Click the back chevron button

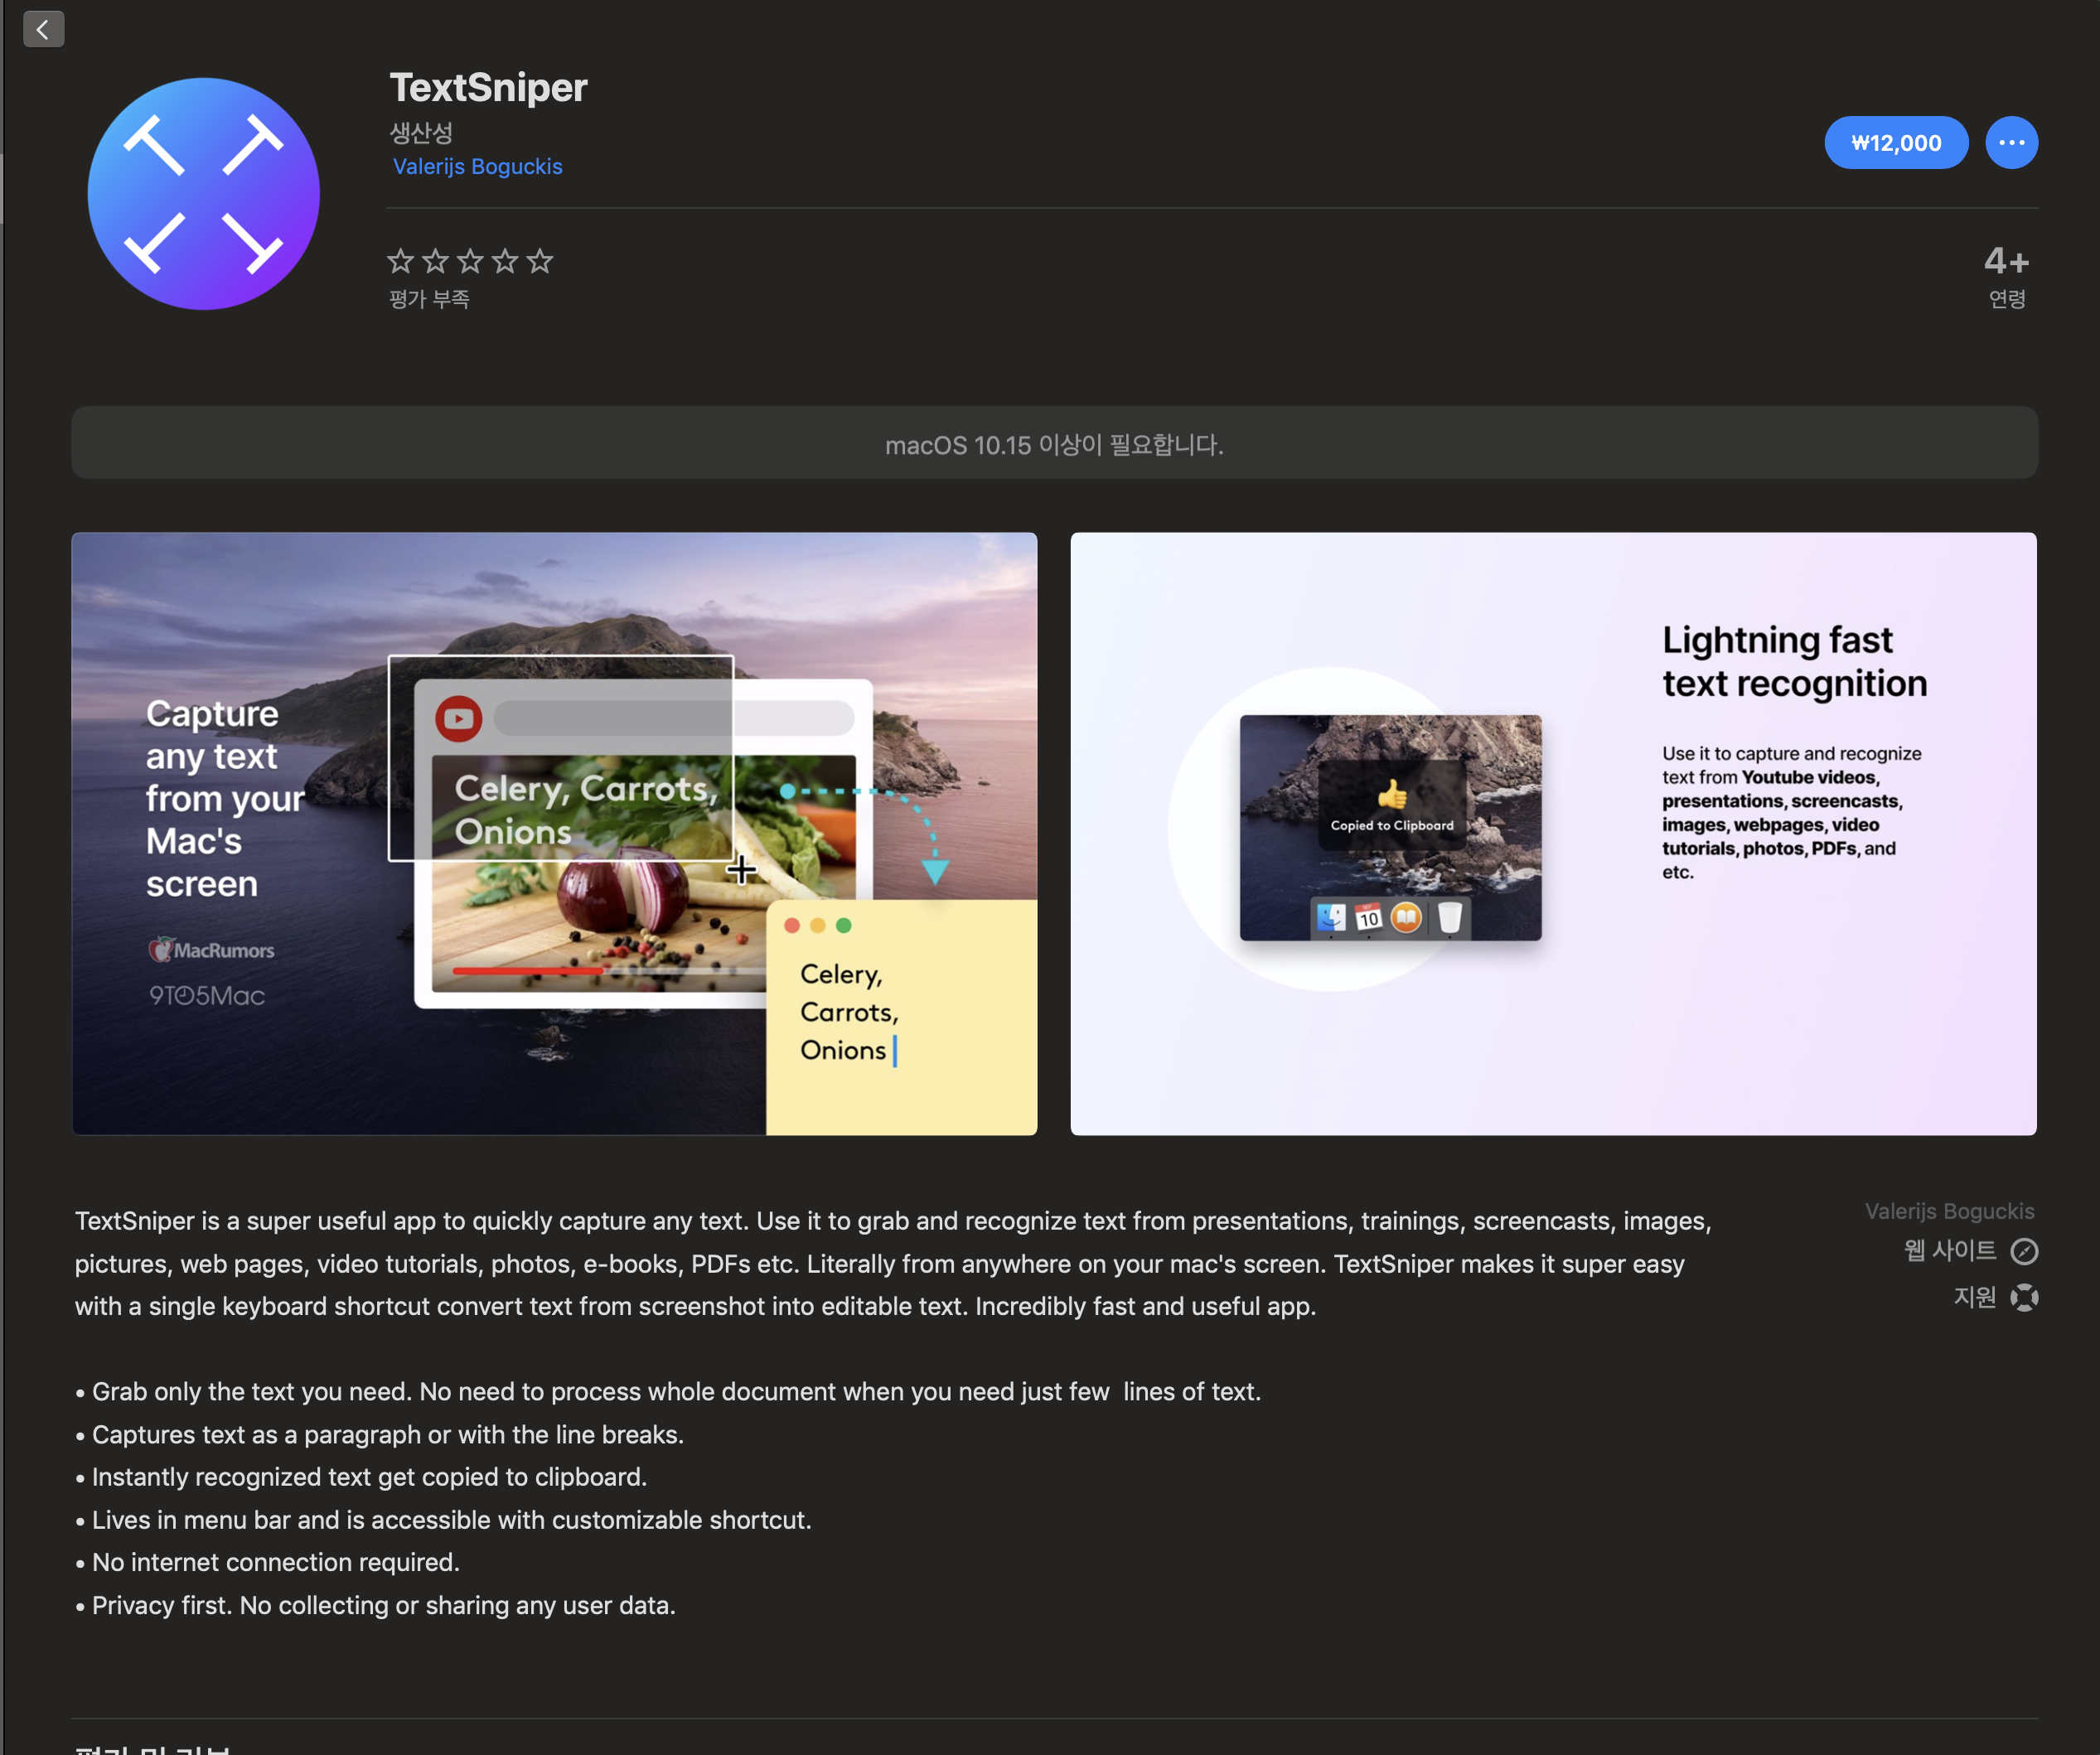[43, 29]
